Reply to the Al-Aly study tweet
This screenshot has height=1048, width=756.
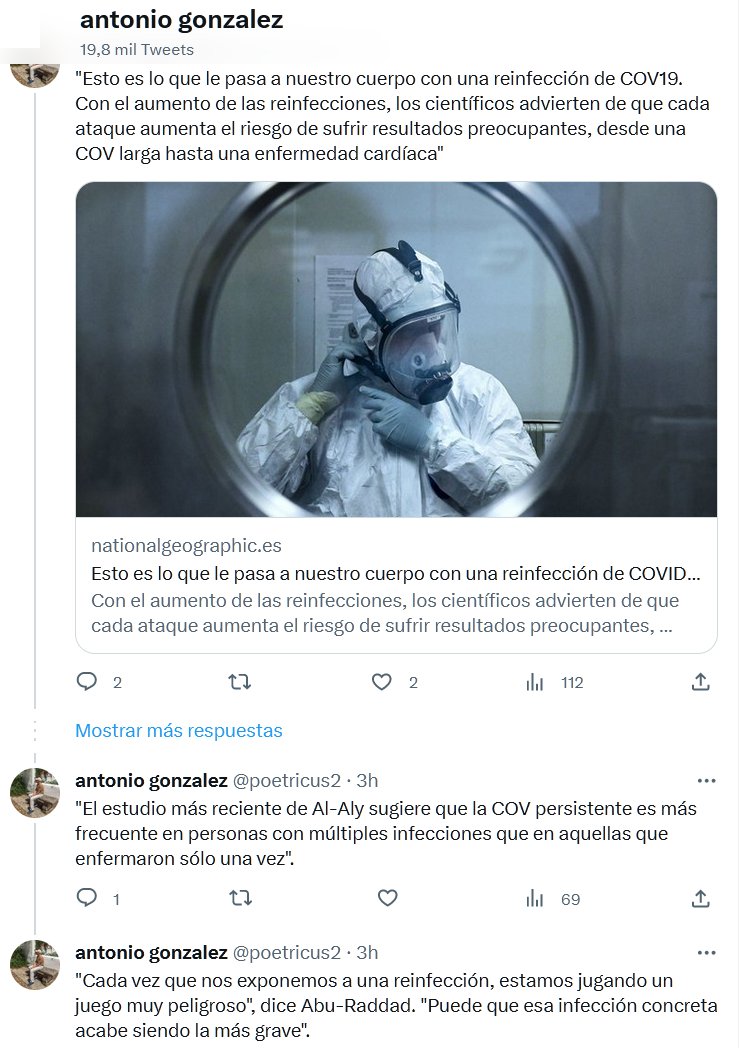[x=87, y=898]
